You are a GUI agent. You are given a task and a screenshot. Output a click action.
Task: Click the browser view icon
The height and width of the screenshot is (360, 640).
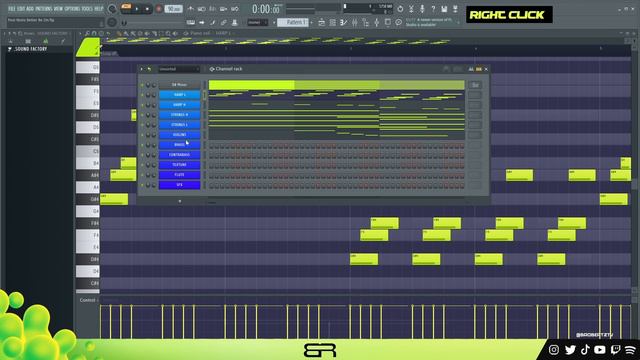(366, 23)
